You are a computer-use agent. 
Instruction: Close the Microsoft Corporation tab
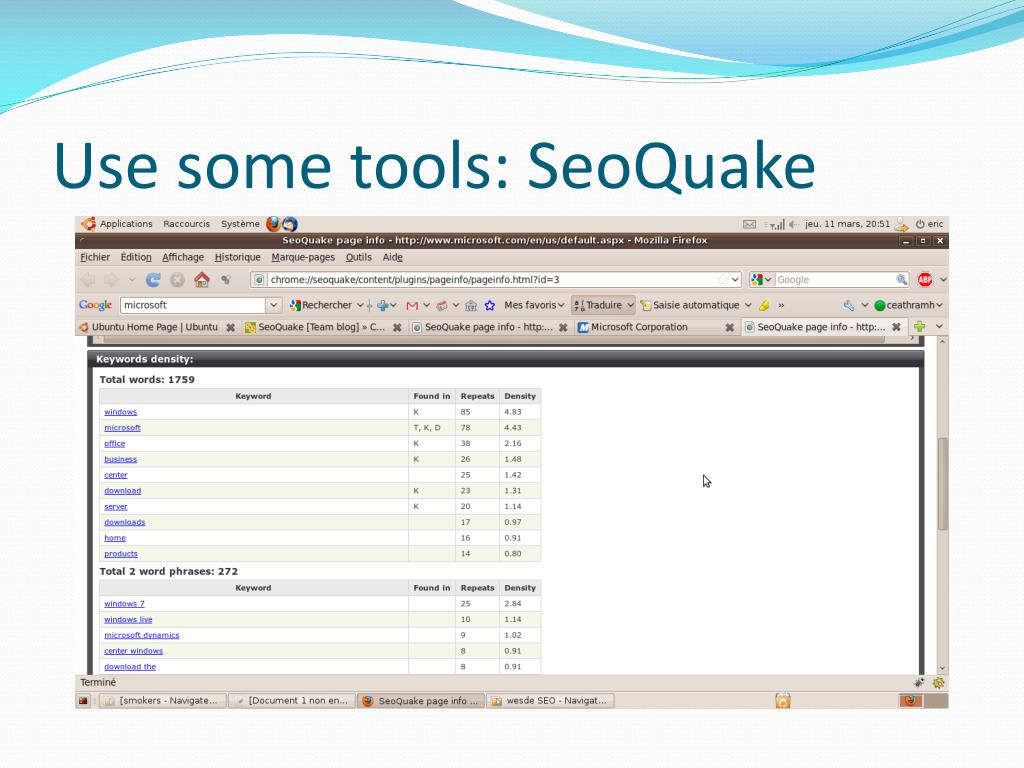[729, 327]
